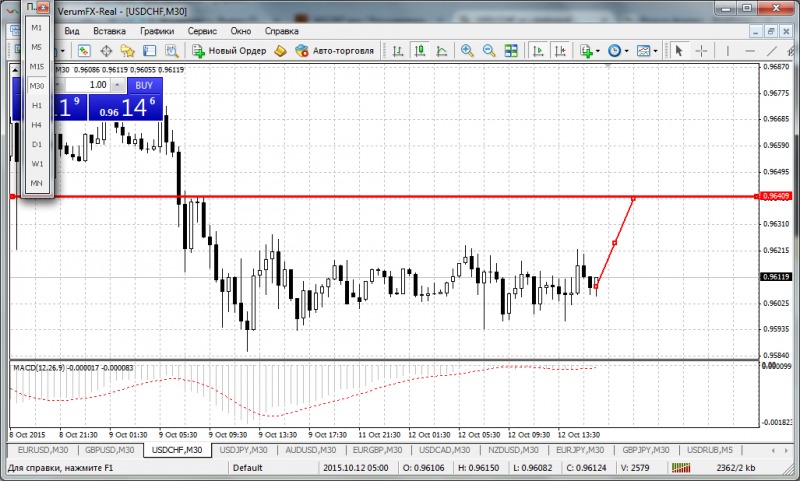Click the Default profile status entry
Screen dimensions: 800x481
click(247, 468)
